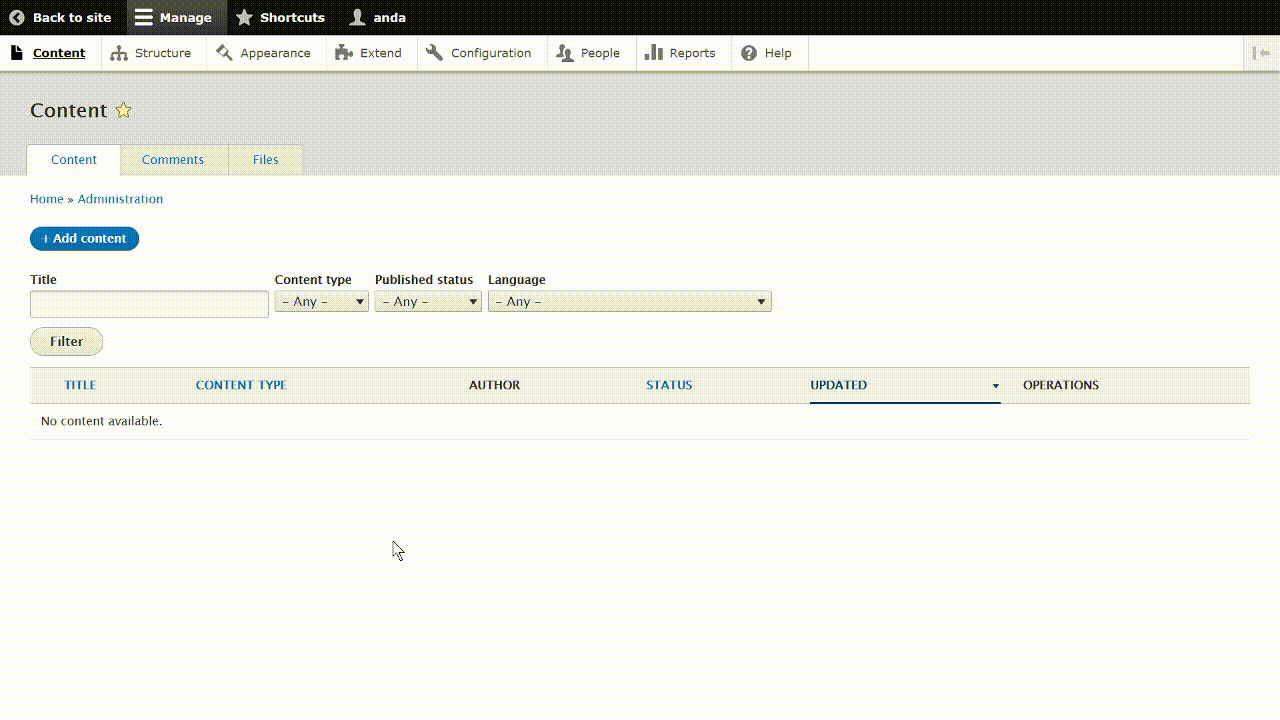
Task: Follow the Administration breadcrumb link
Action: [x=120, y=199]
